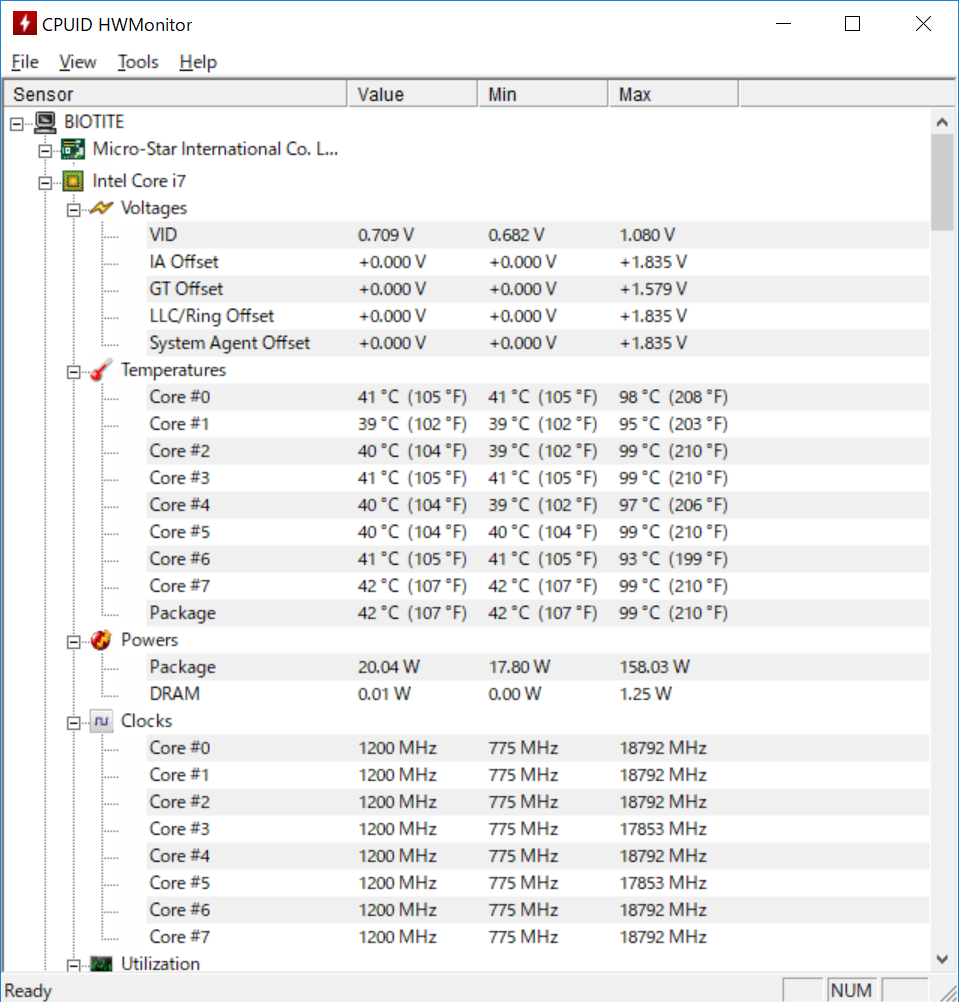Screen dimensions: 959x1002
Task: Click the Sensor column header
Action: coord(175,94)
